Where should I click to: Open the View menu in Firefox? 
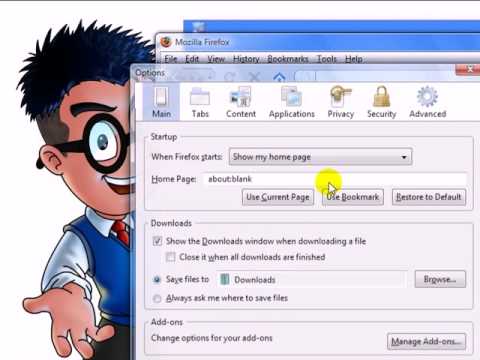click(x=216, y=59)
